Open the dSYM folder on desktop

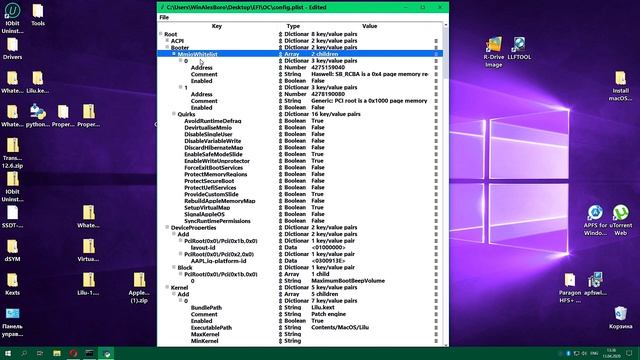point(12,250)
